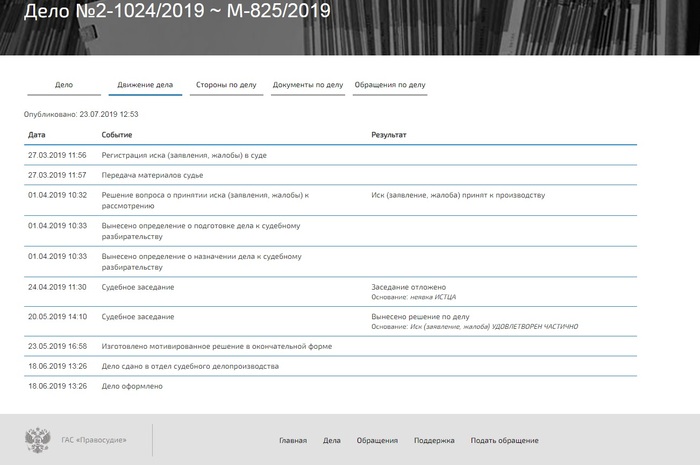
Task: Open the Поддержка footer link
Action: [434, 440]
